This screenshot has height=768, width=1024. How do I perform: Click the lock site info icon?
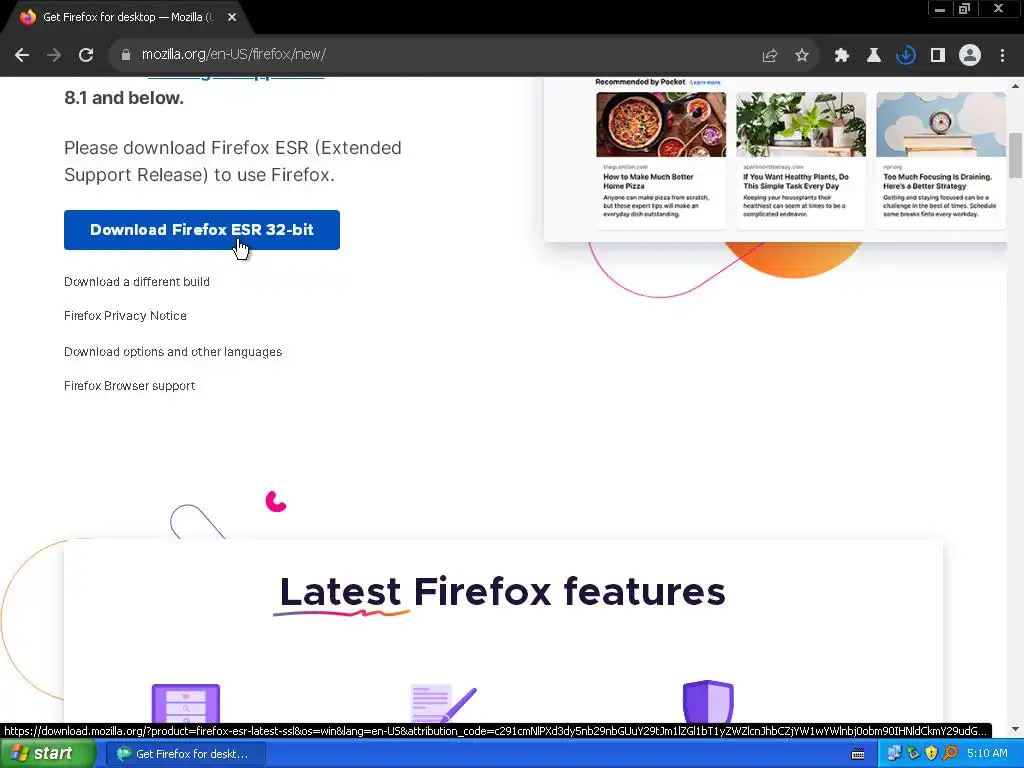(x=125, y=55)
